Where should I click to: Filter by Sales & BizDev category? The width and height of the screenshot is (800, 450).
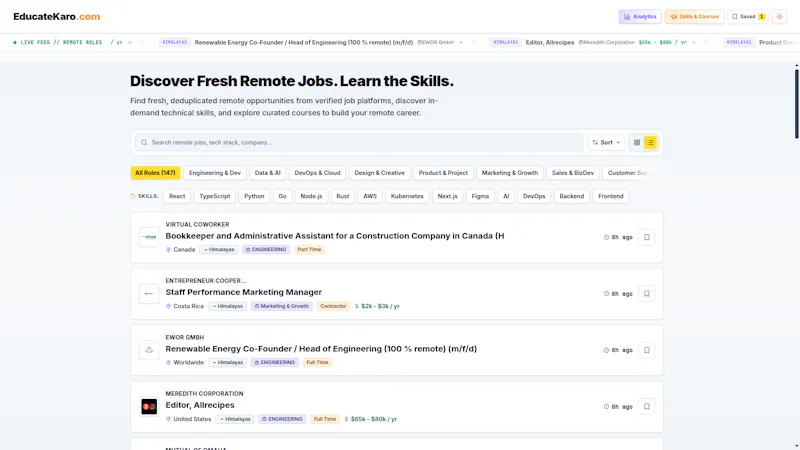(x=572, y=173)
